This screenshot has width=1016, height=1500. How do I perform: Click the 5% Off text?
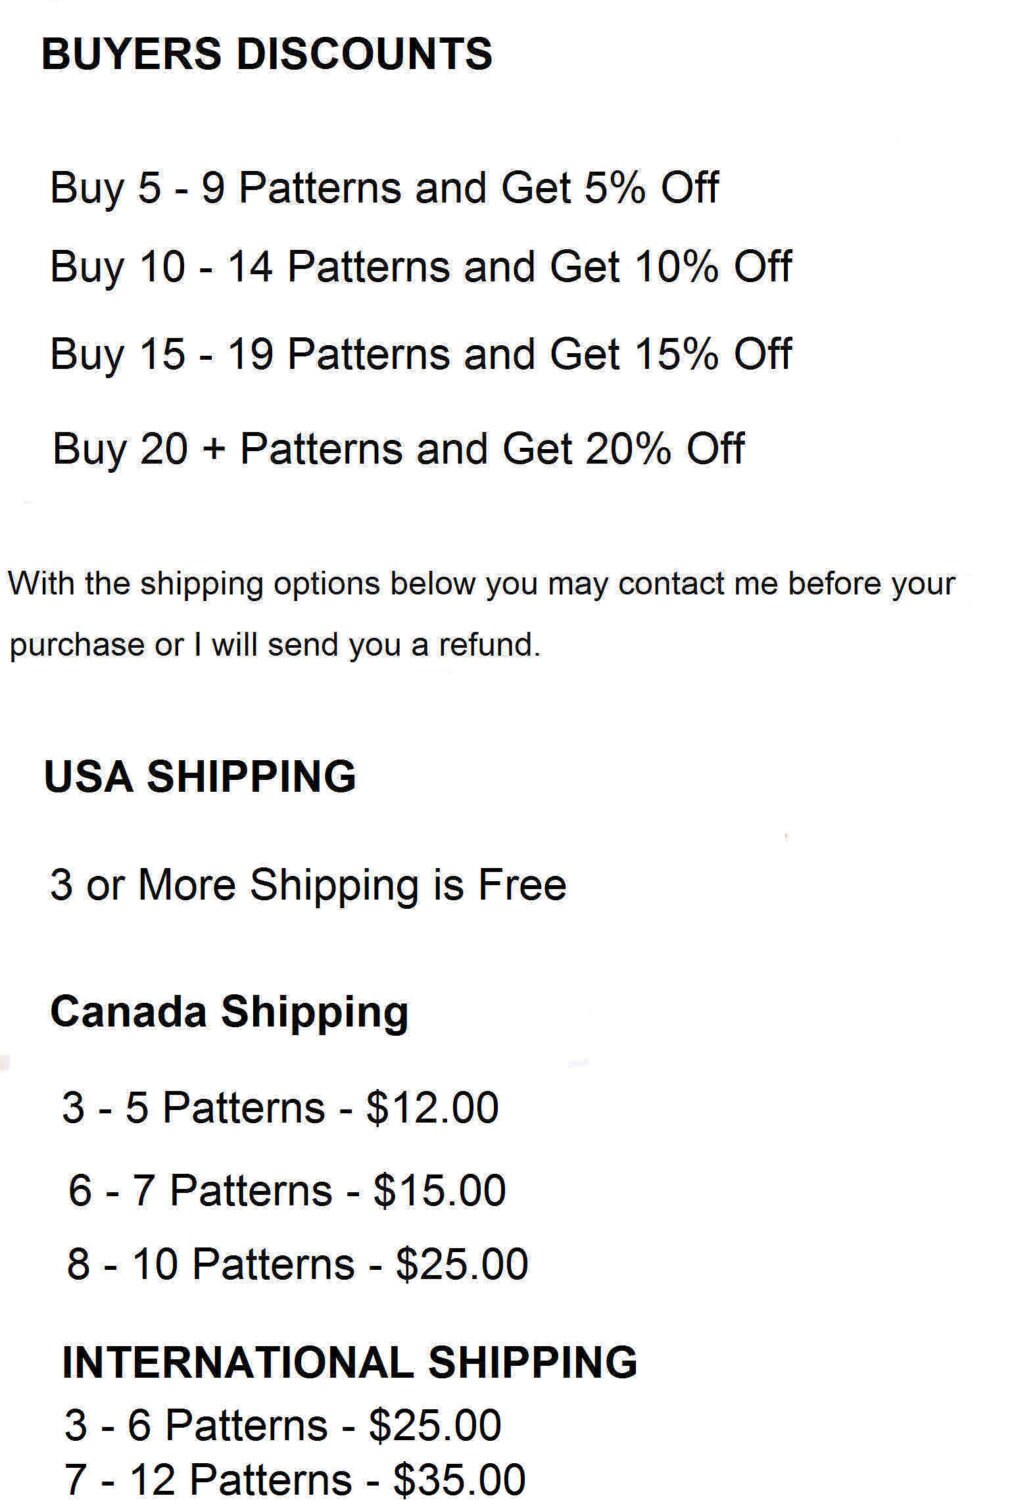(651, 188)
